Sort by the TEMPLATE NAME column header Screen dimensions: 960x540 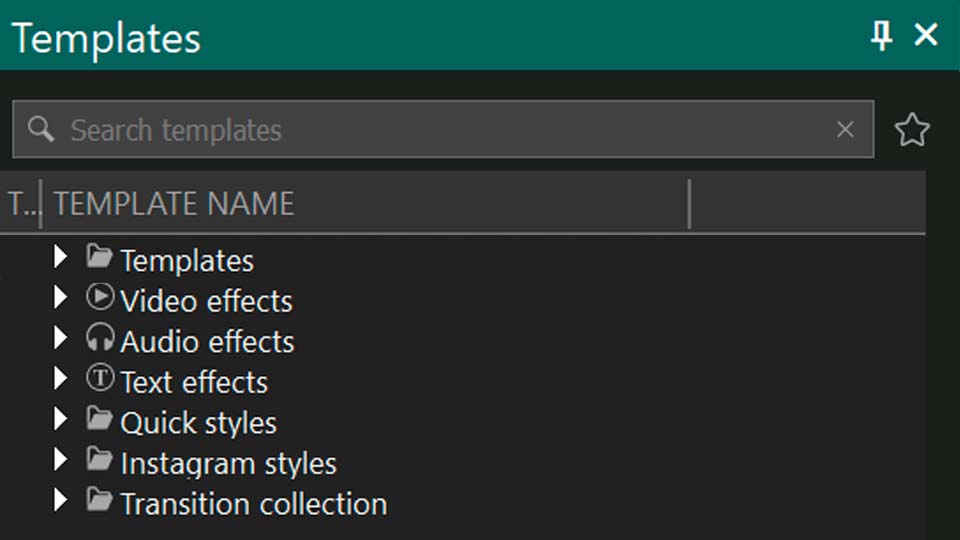coord(366,203)
